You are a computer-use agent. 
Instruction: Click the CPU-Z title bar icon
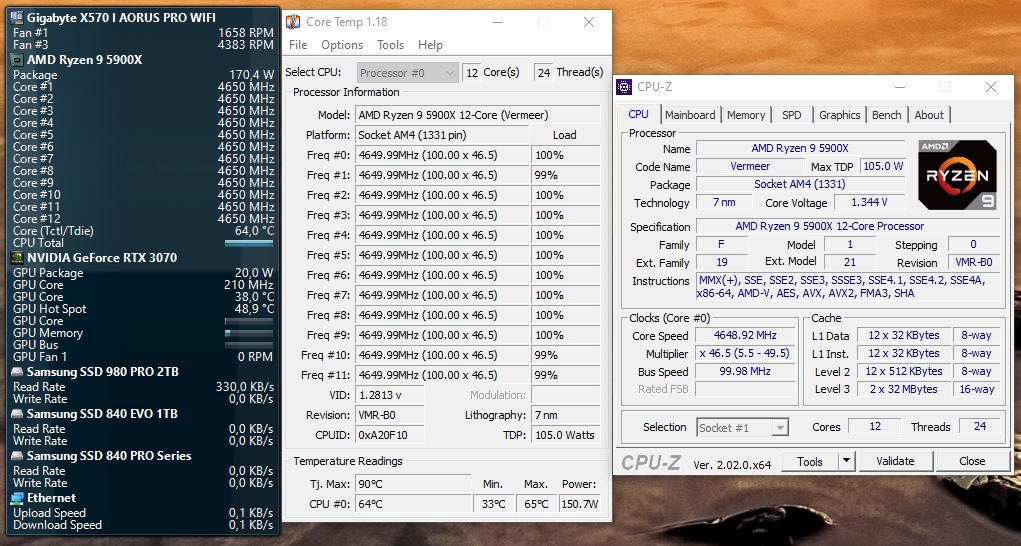(624, 87)
